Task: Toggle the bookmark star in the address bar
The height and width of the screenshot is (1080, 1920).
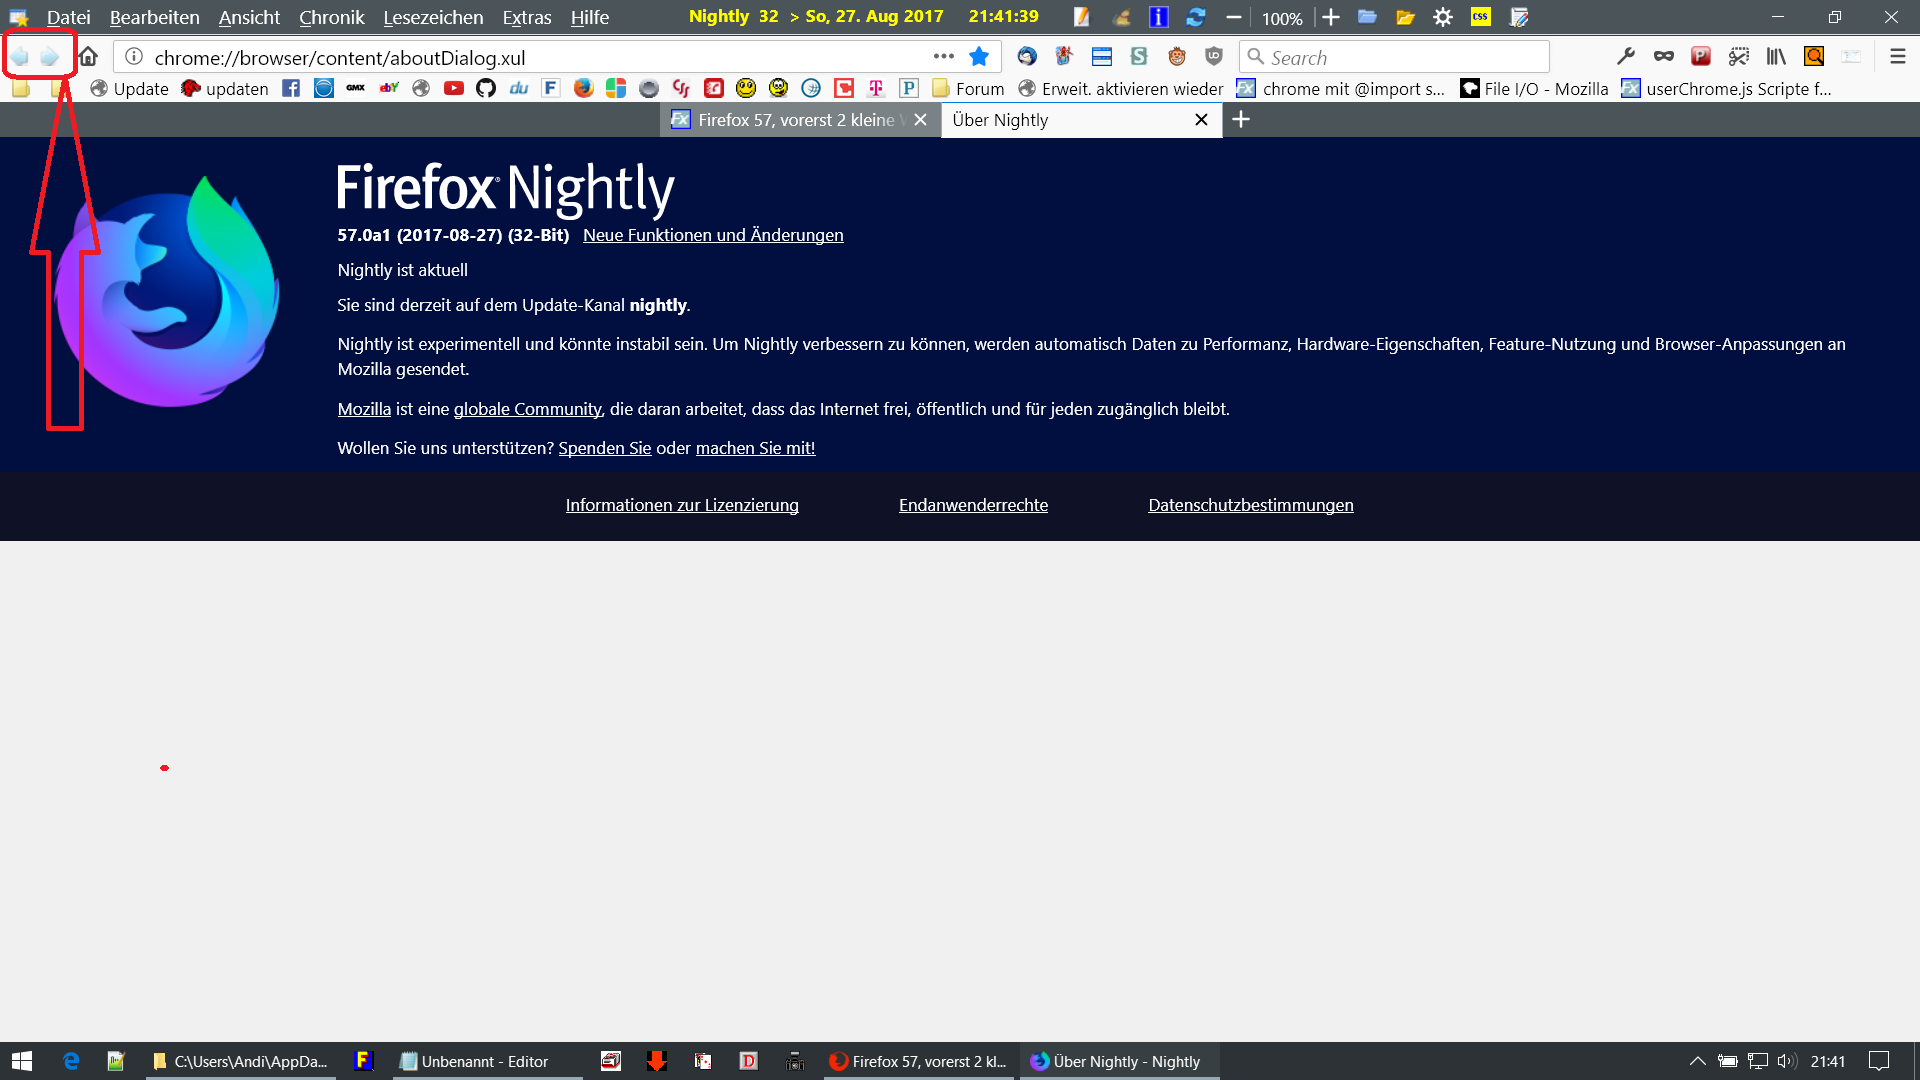Action: tap(979, 57)
